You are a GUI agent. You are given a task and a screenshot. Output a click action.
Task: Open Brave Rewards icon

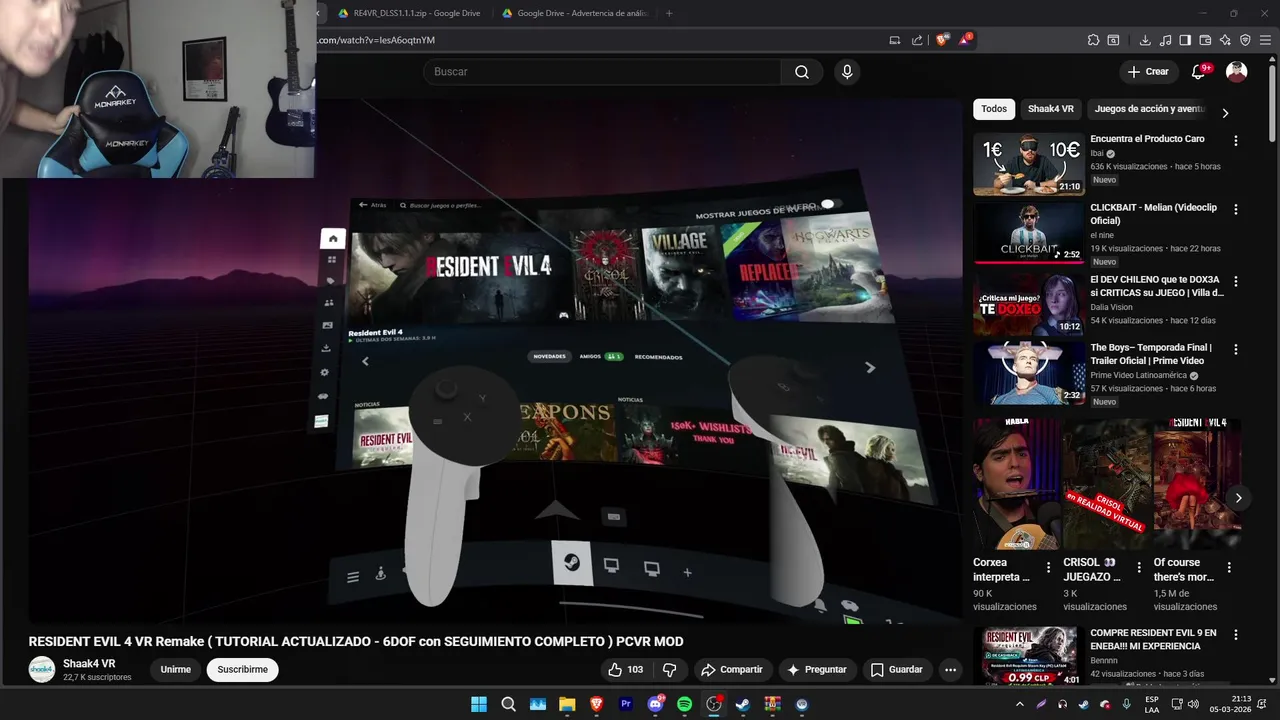click(x=965, y=40)
